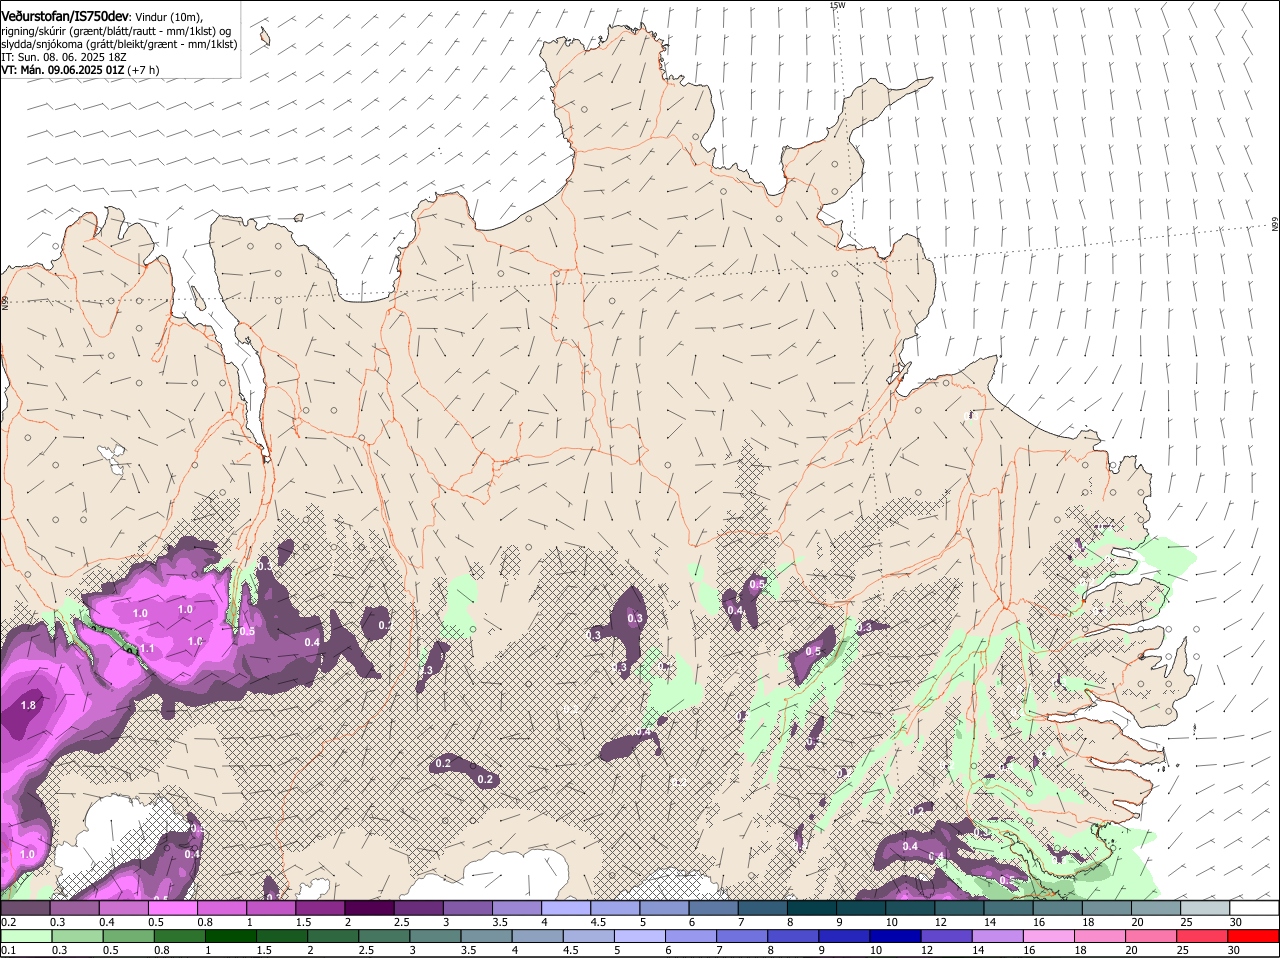This screenshot has width=1280, height=958.
Task: Click the 'N99' label on the left edge
Action: 4,301
